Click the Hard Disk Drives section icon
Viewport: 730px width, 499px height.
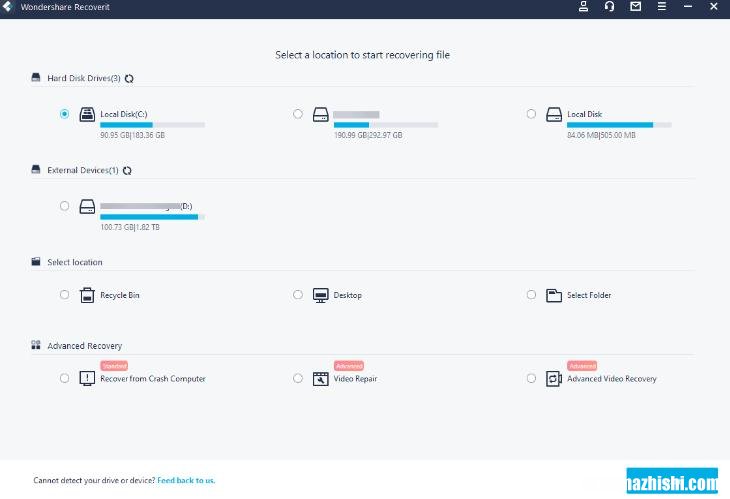click(36, 77)
